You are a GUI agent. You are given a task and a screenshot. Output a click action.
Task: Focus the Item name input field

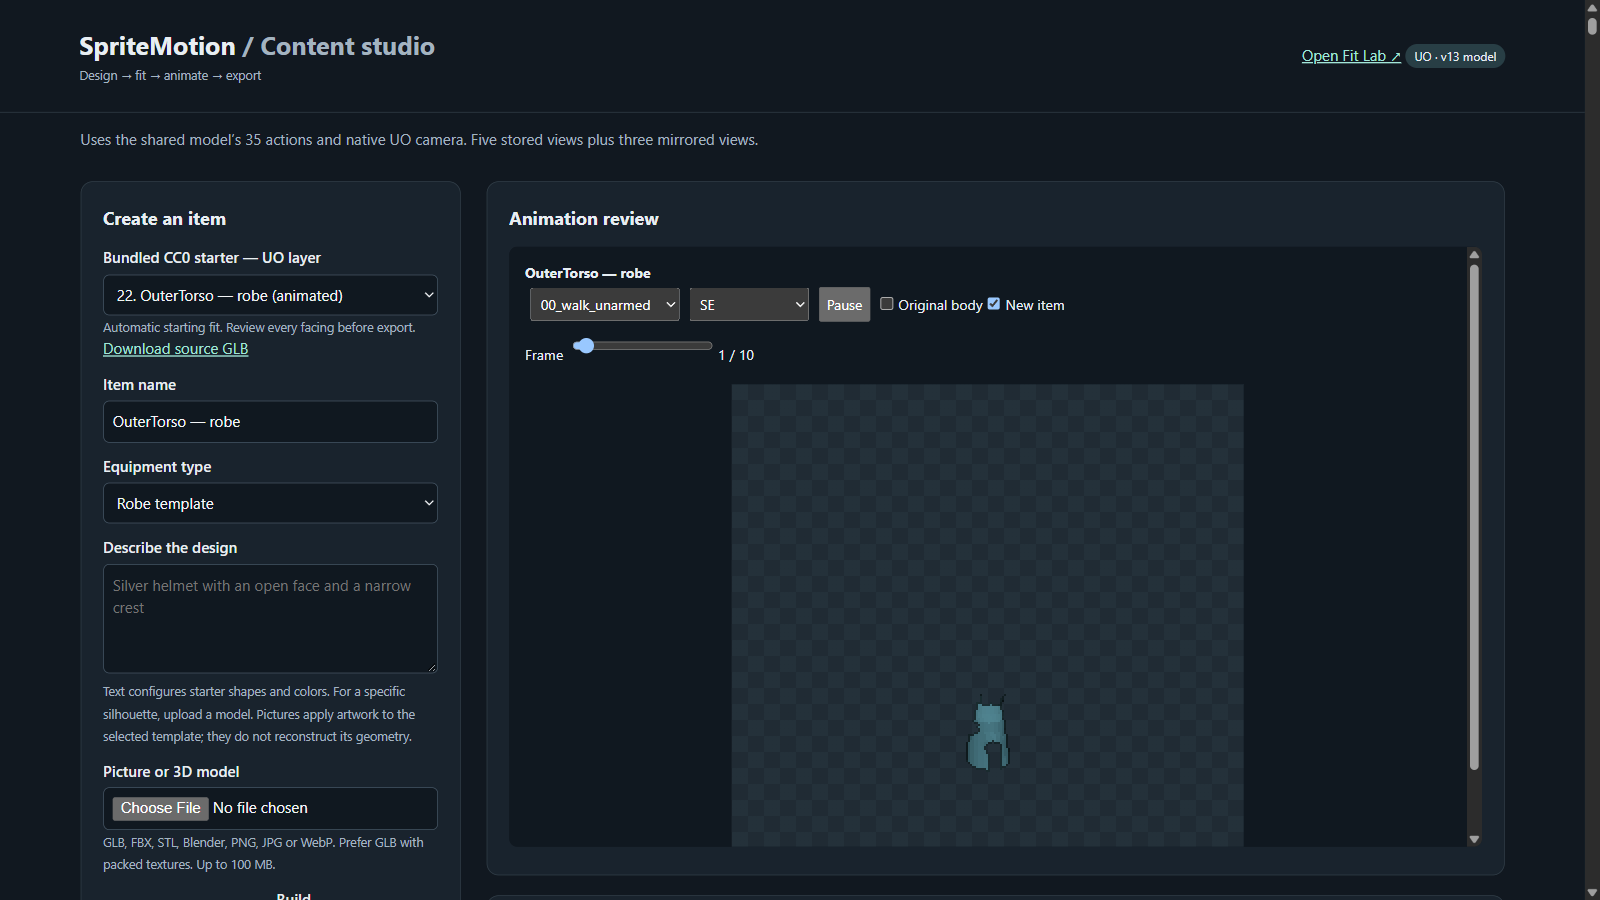[270, 422]
